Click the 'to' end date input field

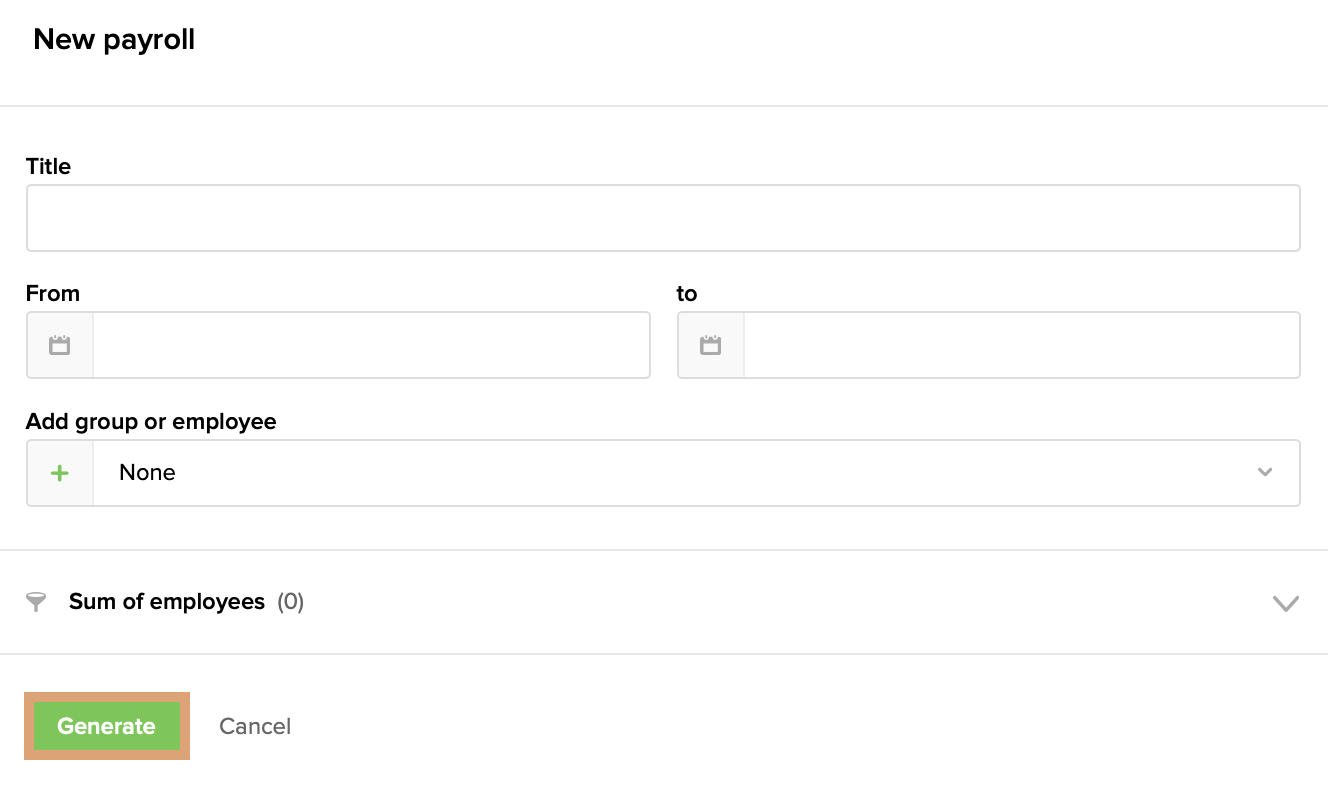[1021, 346]
